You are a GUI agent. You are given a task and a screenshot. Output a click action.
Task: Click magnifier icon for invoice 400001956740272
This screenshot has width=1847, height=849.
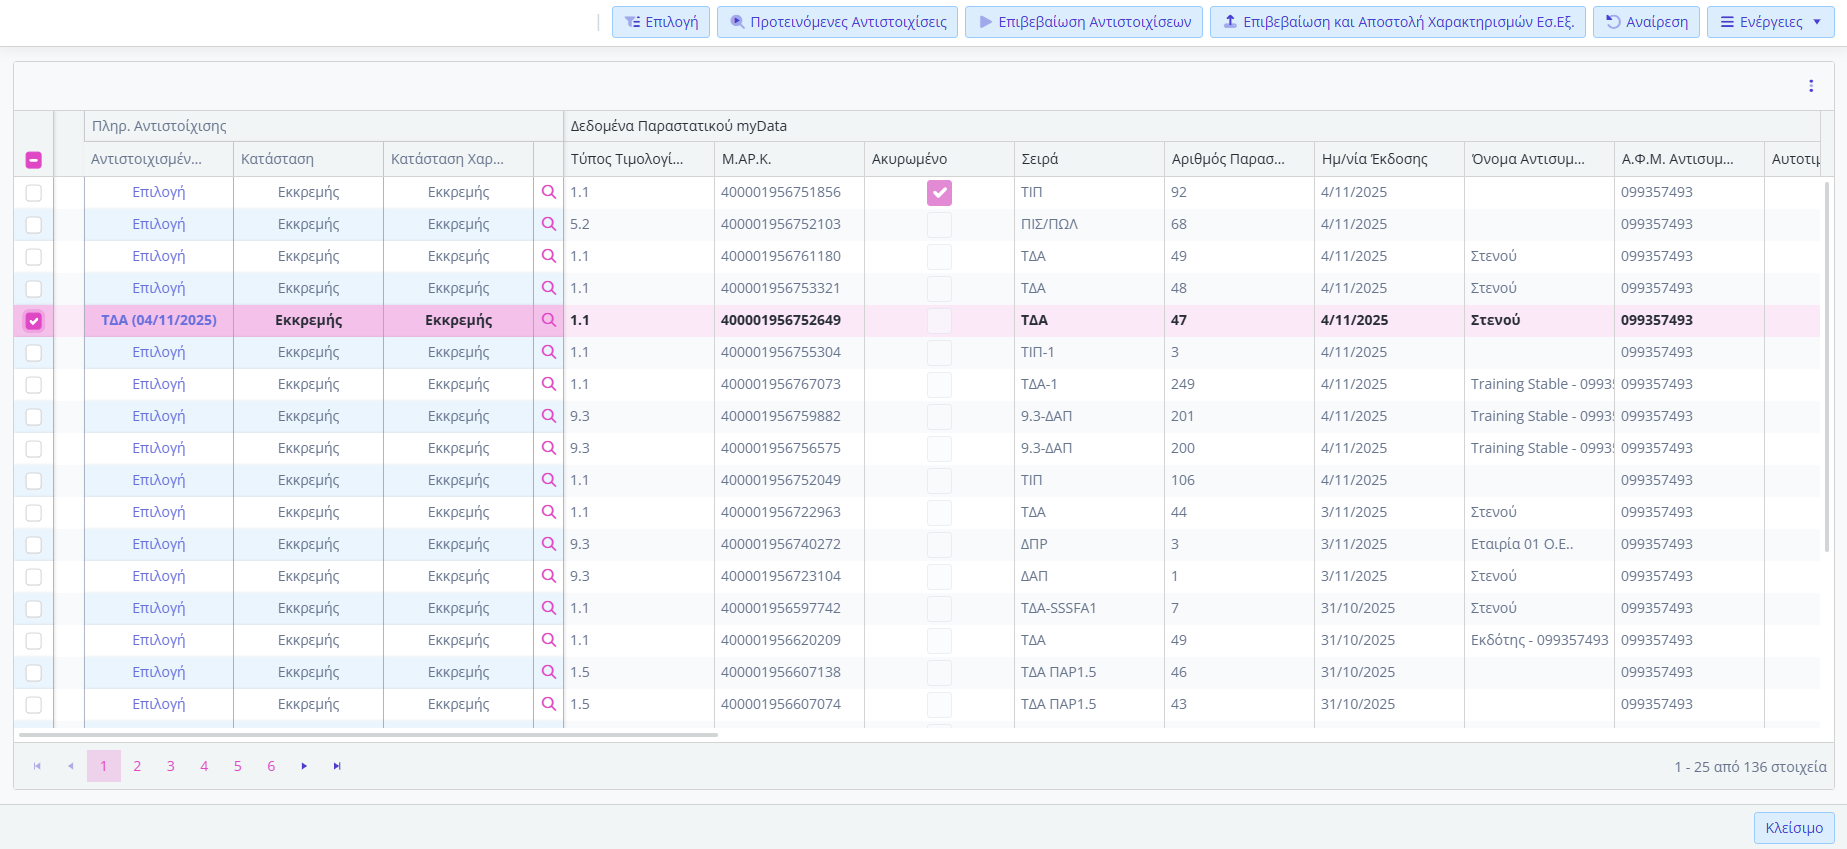pyautogui.click(x=548, y=544)
